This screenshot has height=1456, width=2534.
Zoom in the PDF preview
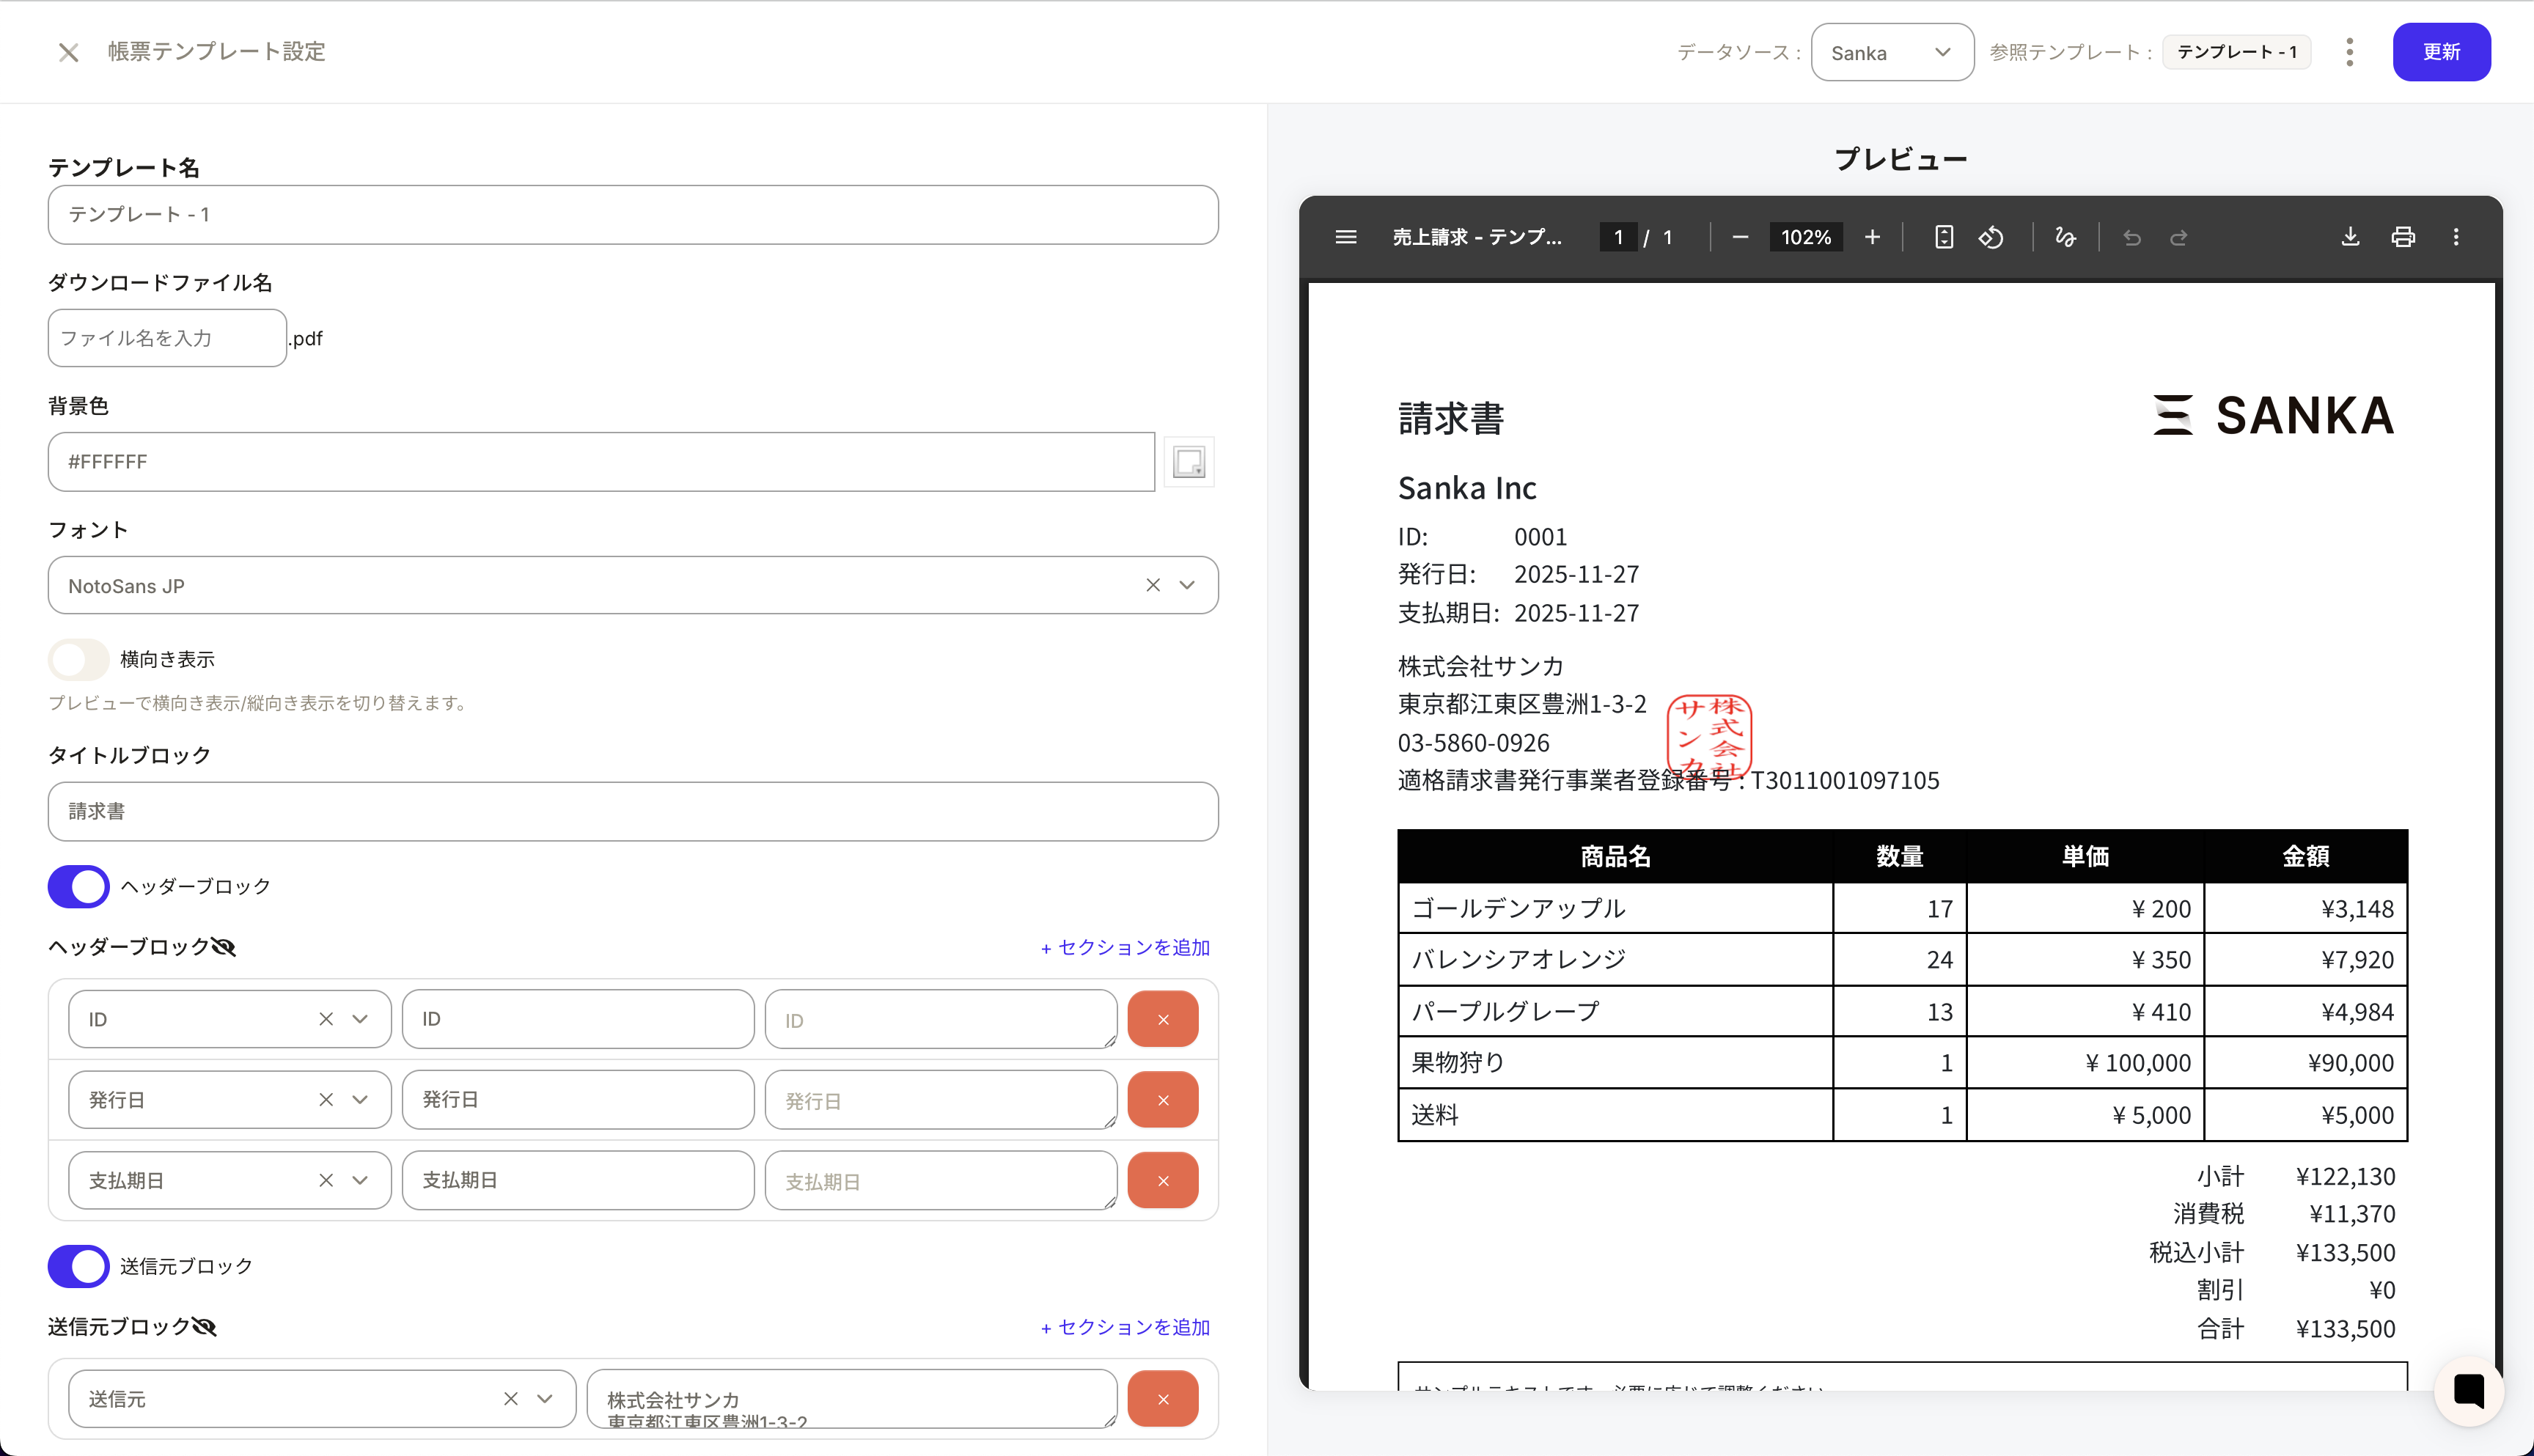point(1872,237)
